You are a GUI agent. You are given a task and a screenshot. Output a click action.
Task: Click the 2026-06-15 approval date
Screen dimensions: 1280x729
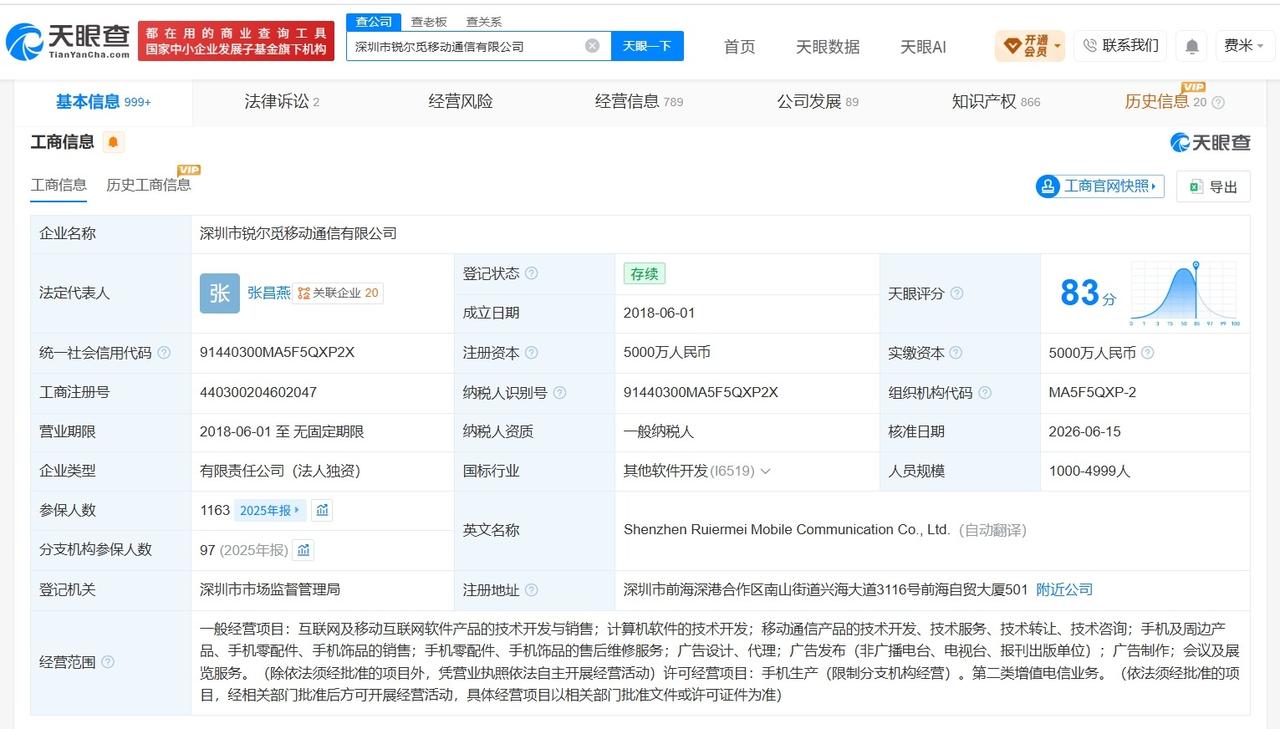click(1085, 432)
